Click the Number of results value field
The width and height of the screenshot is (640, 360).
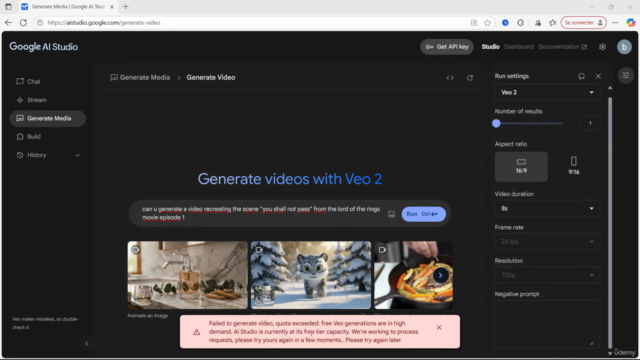[x=590, y=123]
